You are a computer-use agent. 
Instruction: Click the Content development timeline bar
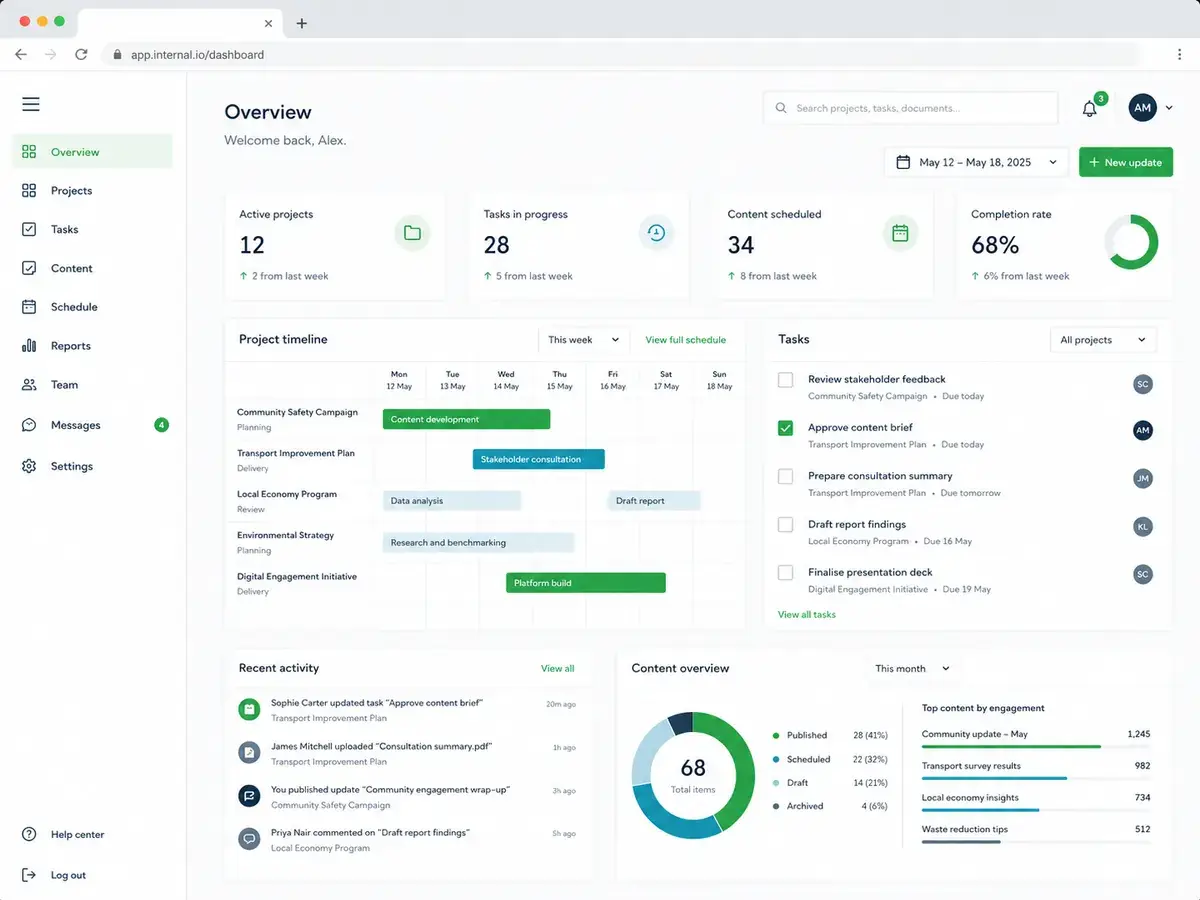(x=466, y=419)
